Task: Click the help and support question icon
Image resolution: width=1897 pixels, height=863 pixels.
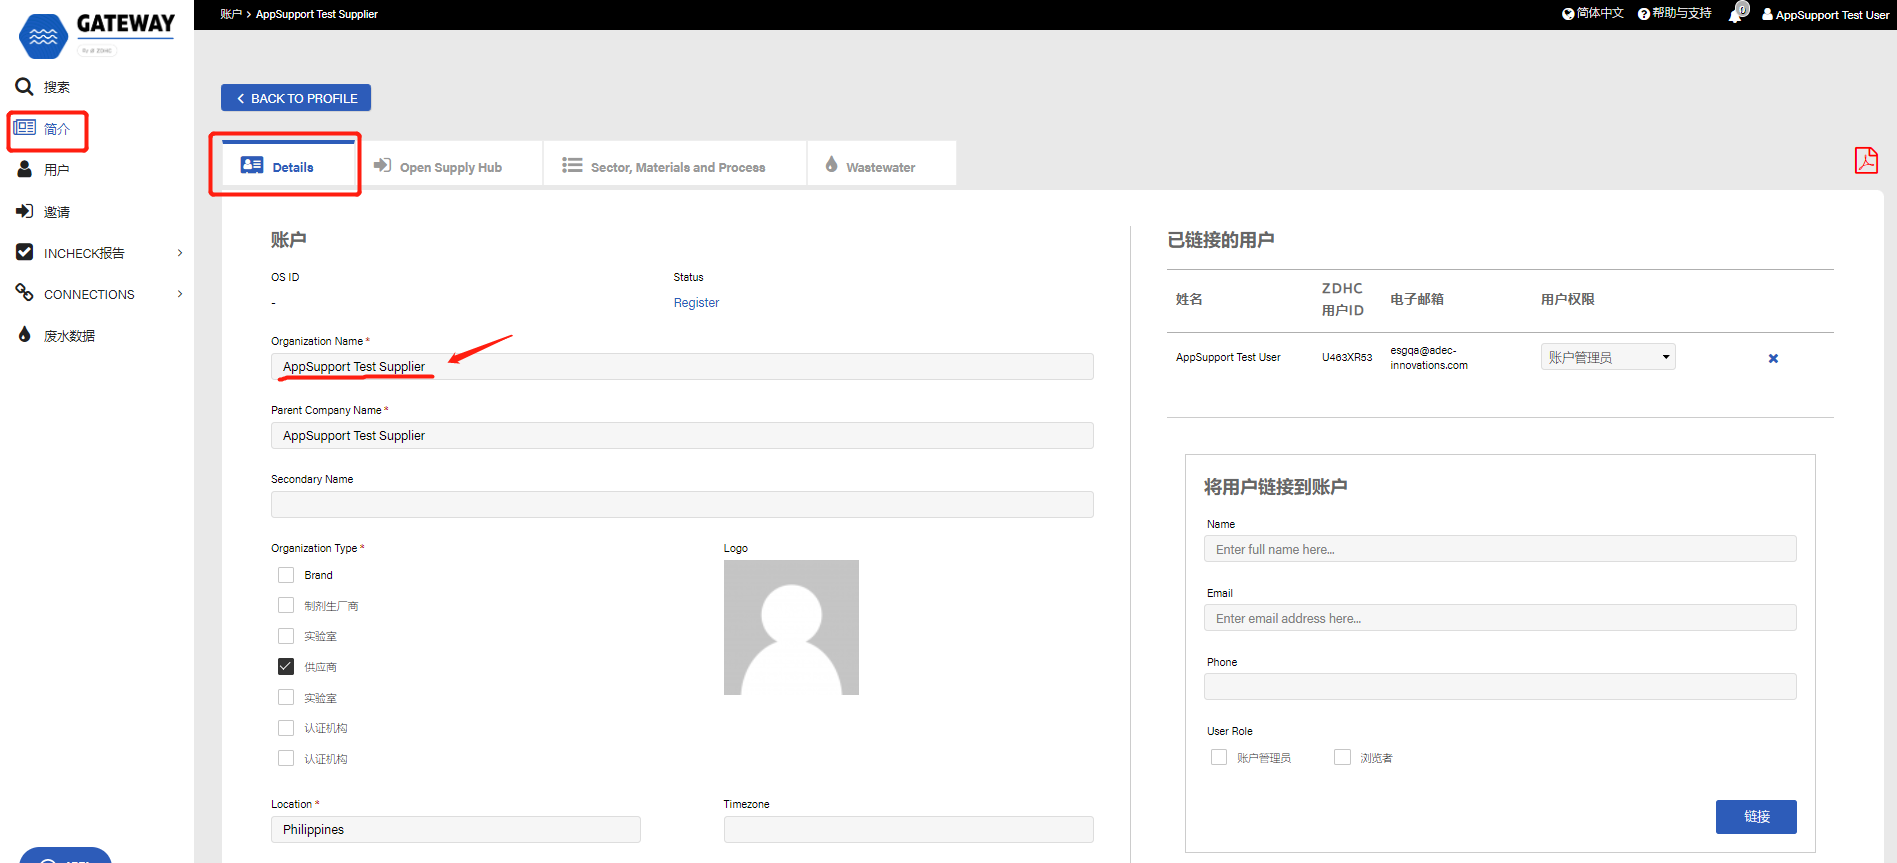Action: click(1644, 14)
